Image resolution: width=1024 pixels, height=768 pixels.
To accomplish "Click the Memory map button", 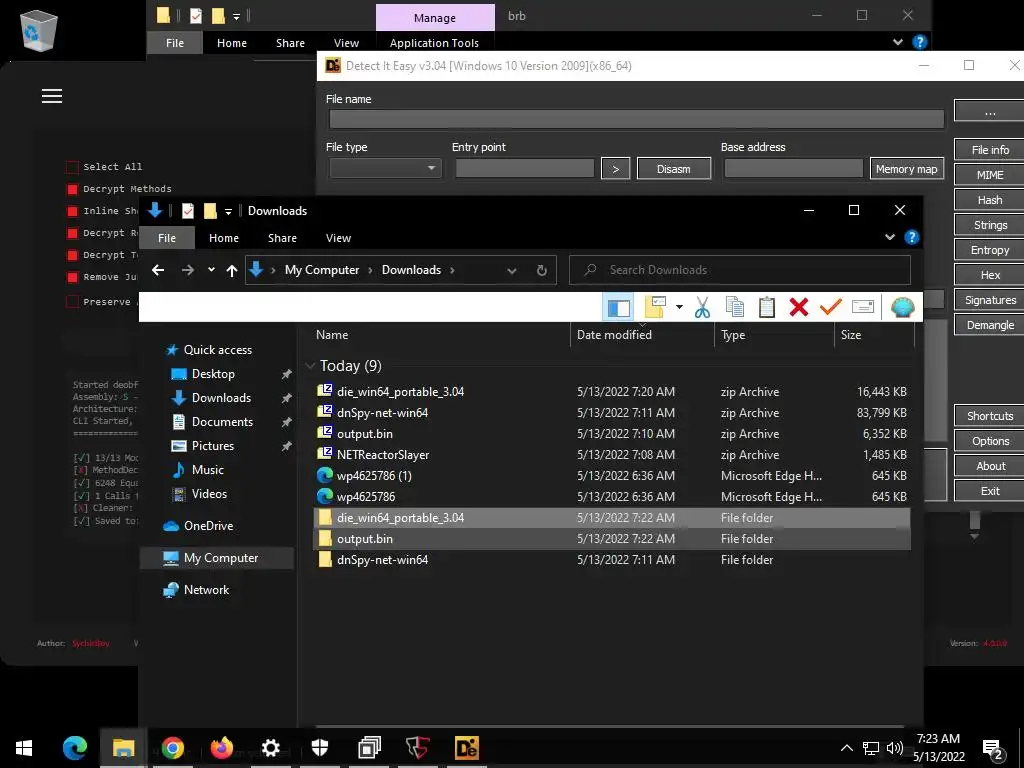I will 906,168.
